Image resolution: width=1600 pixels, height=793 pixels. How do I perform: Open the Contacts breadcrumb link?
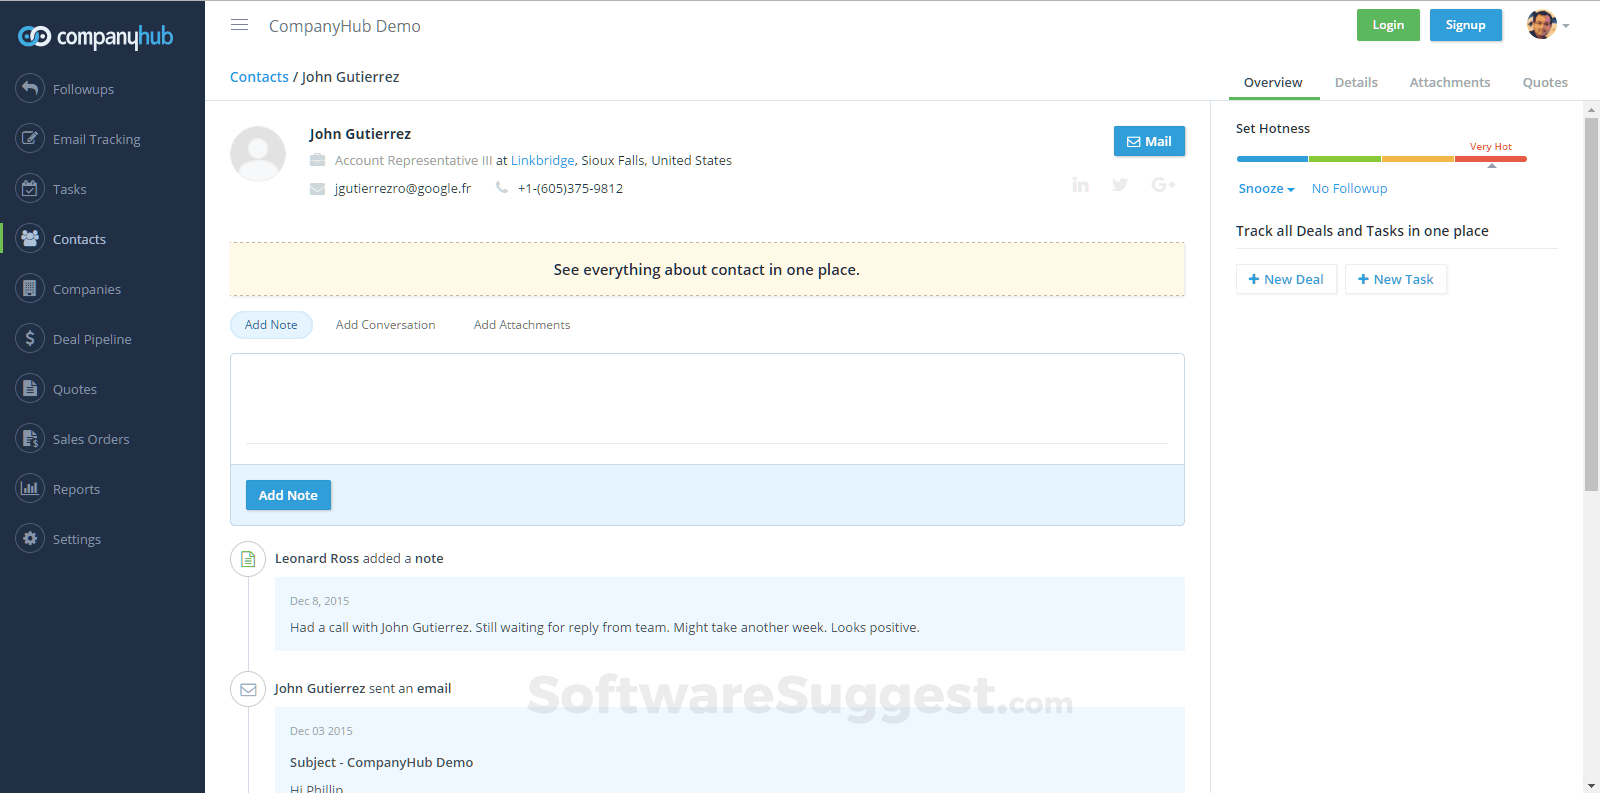click(259, 77)
